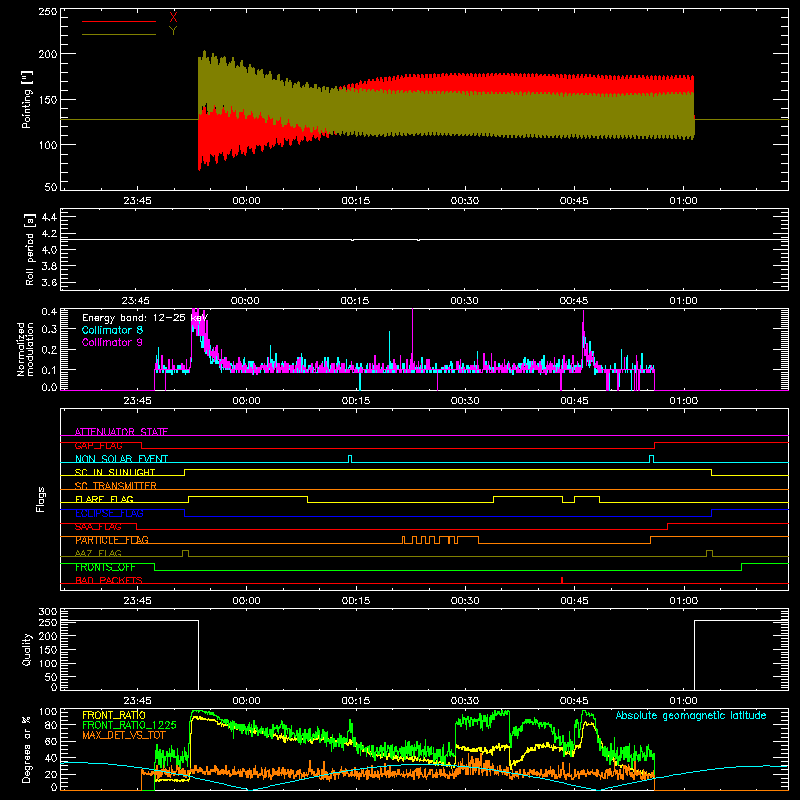
Task: Click the 'SC_IN_SUNLIGHT' flag label
Action: click(x=115, y=472)
